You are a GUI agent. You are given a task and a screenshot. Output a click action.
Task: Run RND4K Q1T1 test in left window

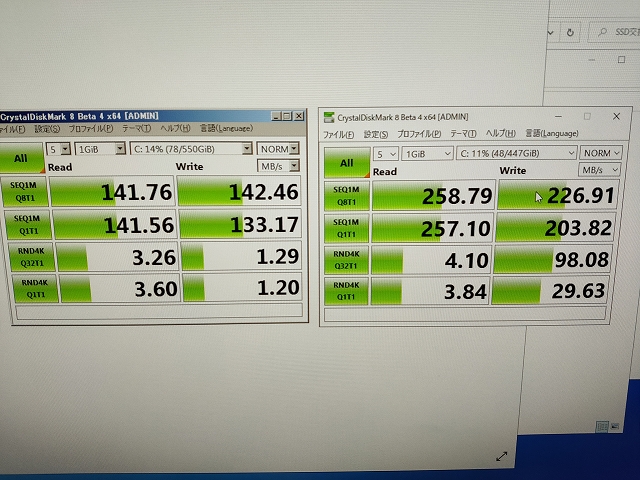click(35, 289)
